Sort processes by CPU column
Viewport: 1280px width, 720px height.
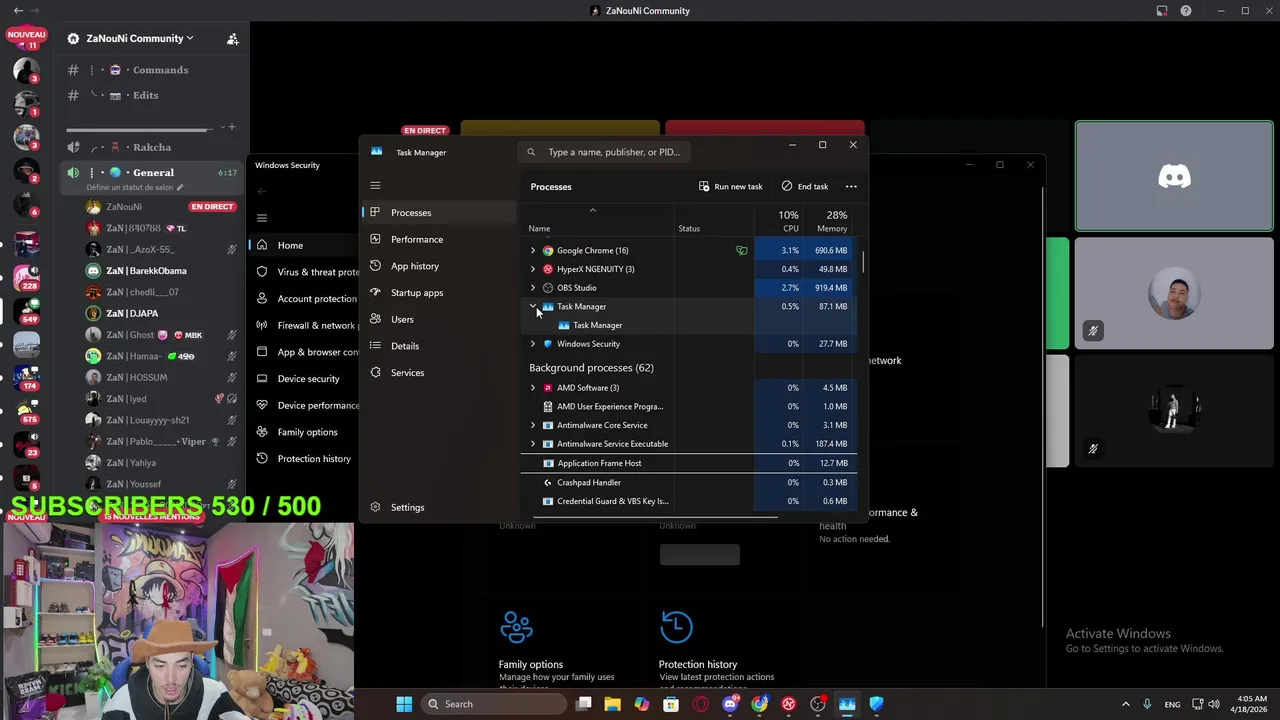pos(778,221)
